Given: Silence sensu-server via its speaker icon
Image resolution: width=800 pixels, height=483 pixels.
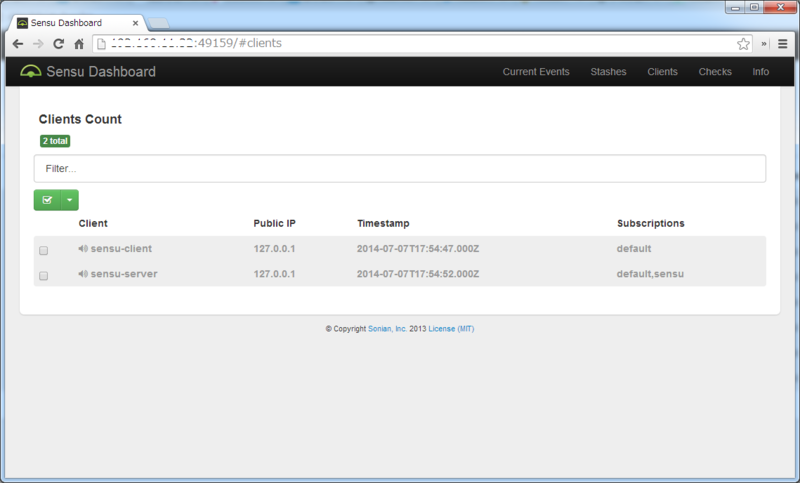Looking at the screenshot, I should 83,274.
